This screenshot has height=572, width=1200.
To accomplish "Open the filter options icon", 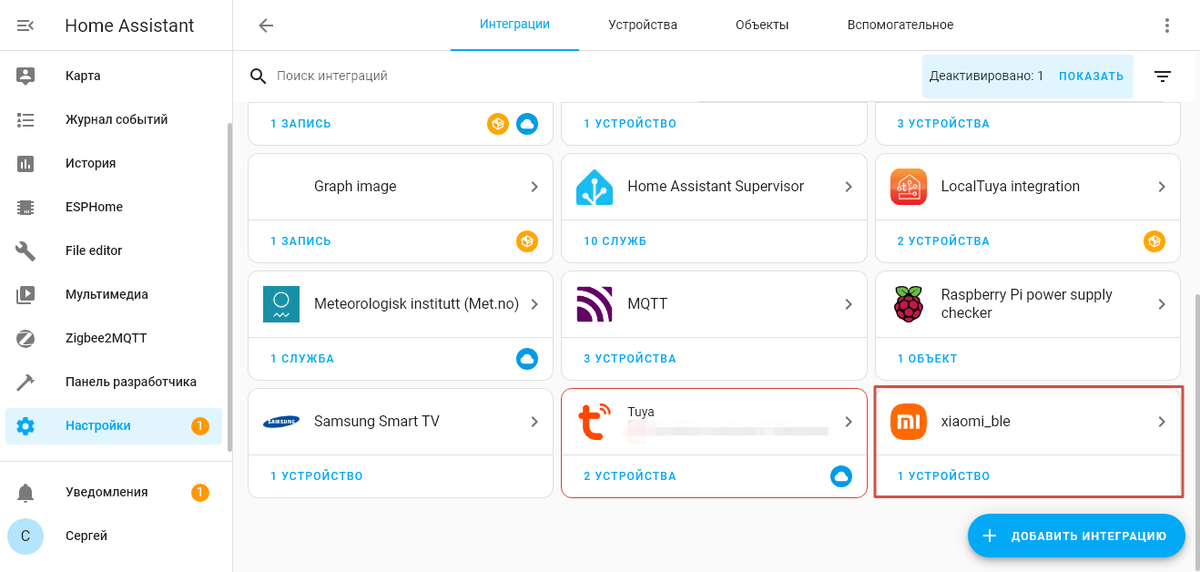I will tap(1162, 76).
